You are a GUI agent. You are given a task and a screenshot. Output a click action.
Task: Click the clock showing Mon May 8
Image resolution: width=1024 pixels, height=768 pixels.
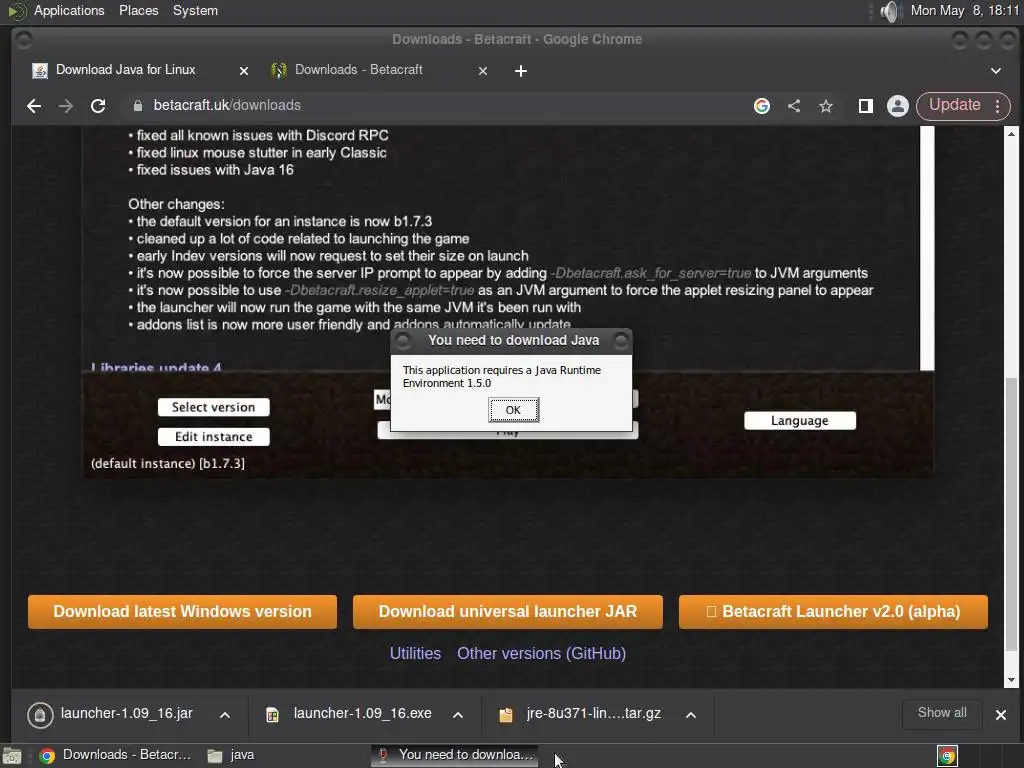pos(965,10)
